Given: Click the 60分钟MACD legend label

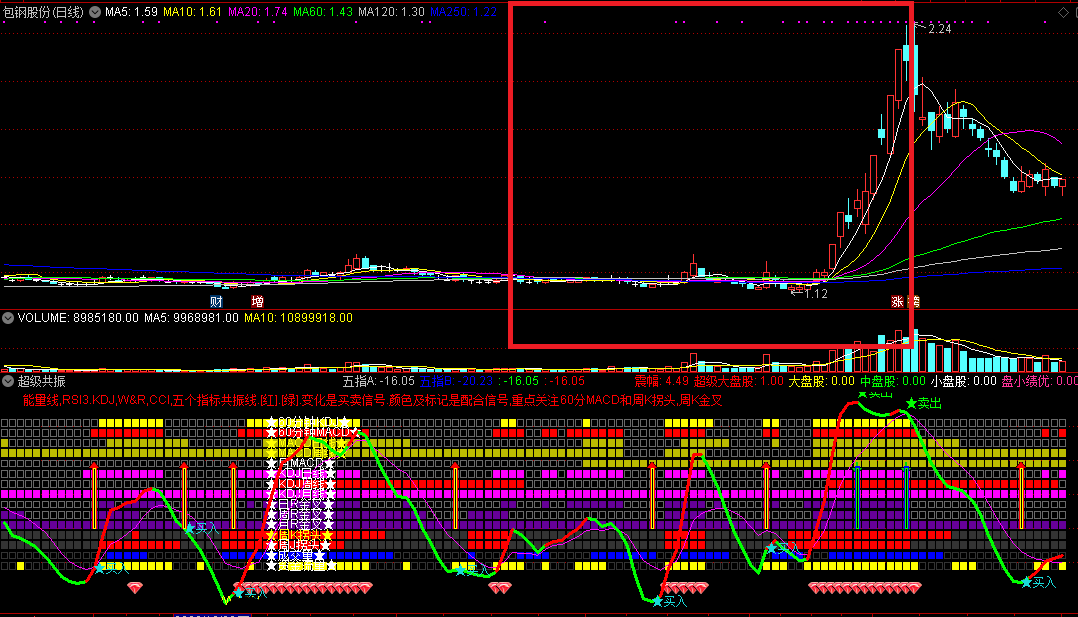Looking at the screenshot, I should click(x=314, y=432).
